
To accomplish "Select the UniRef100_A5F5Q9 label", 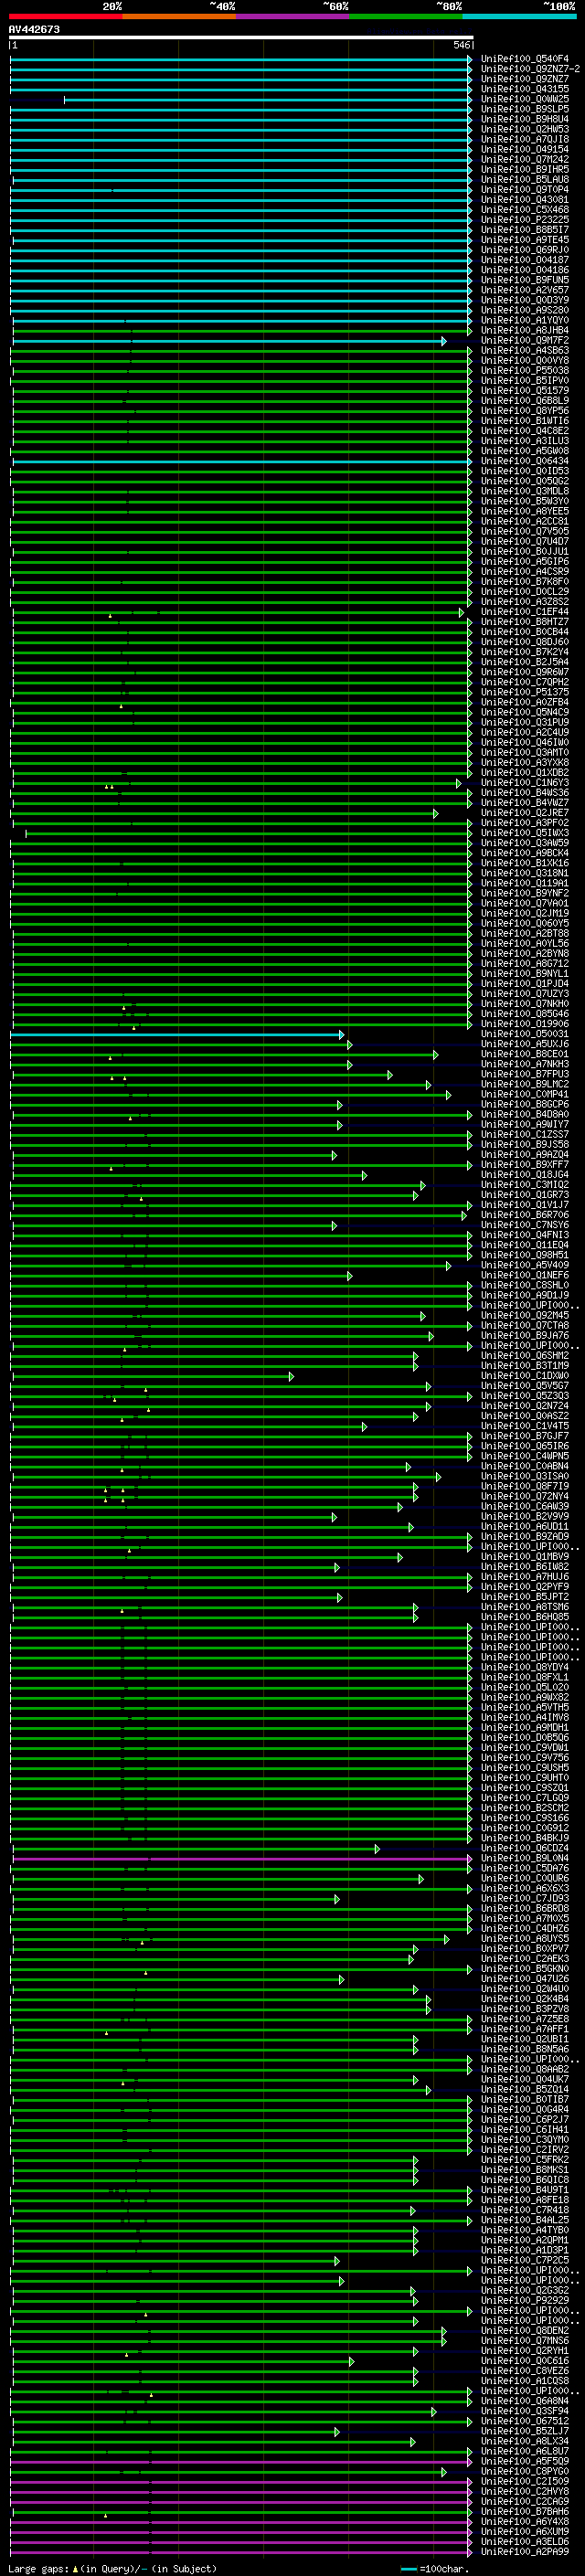I will pos(525,2461).
